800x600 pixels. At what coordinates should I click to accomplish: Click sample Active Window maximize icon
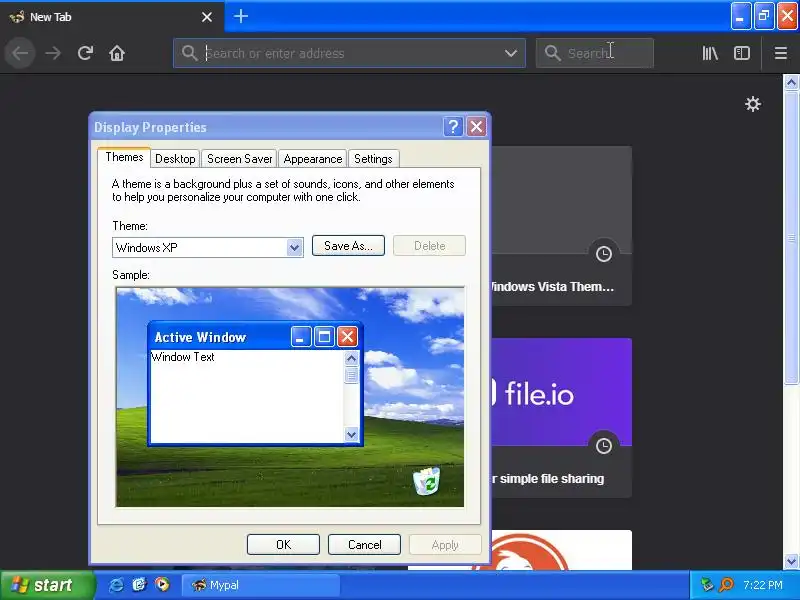pos(324,337)
